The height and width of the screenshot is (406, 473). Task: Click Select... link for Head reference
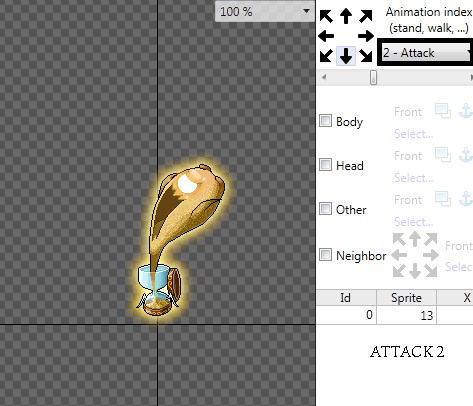click(414, 178)
